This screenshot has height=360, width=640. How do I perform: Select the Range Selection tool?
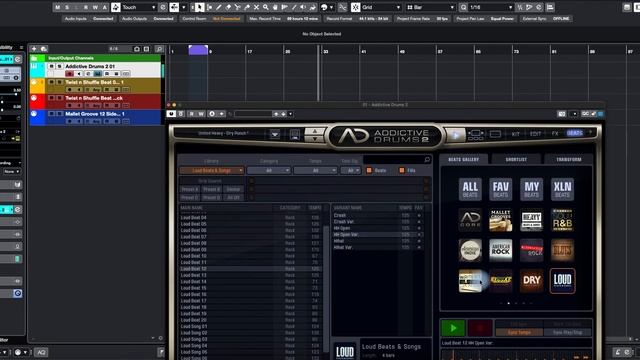(209, 7)
